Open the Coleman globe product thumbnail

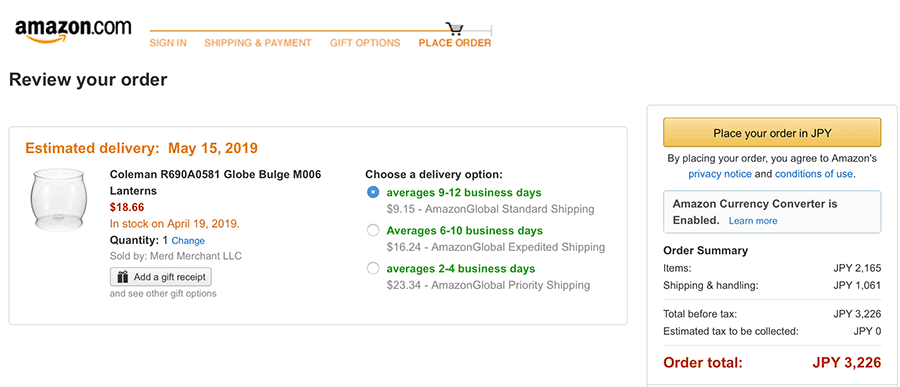(57, 199)
